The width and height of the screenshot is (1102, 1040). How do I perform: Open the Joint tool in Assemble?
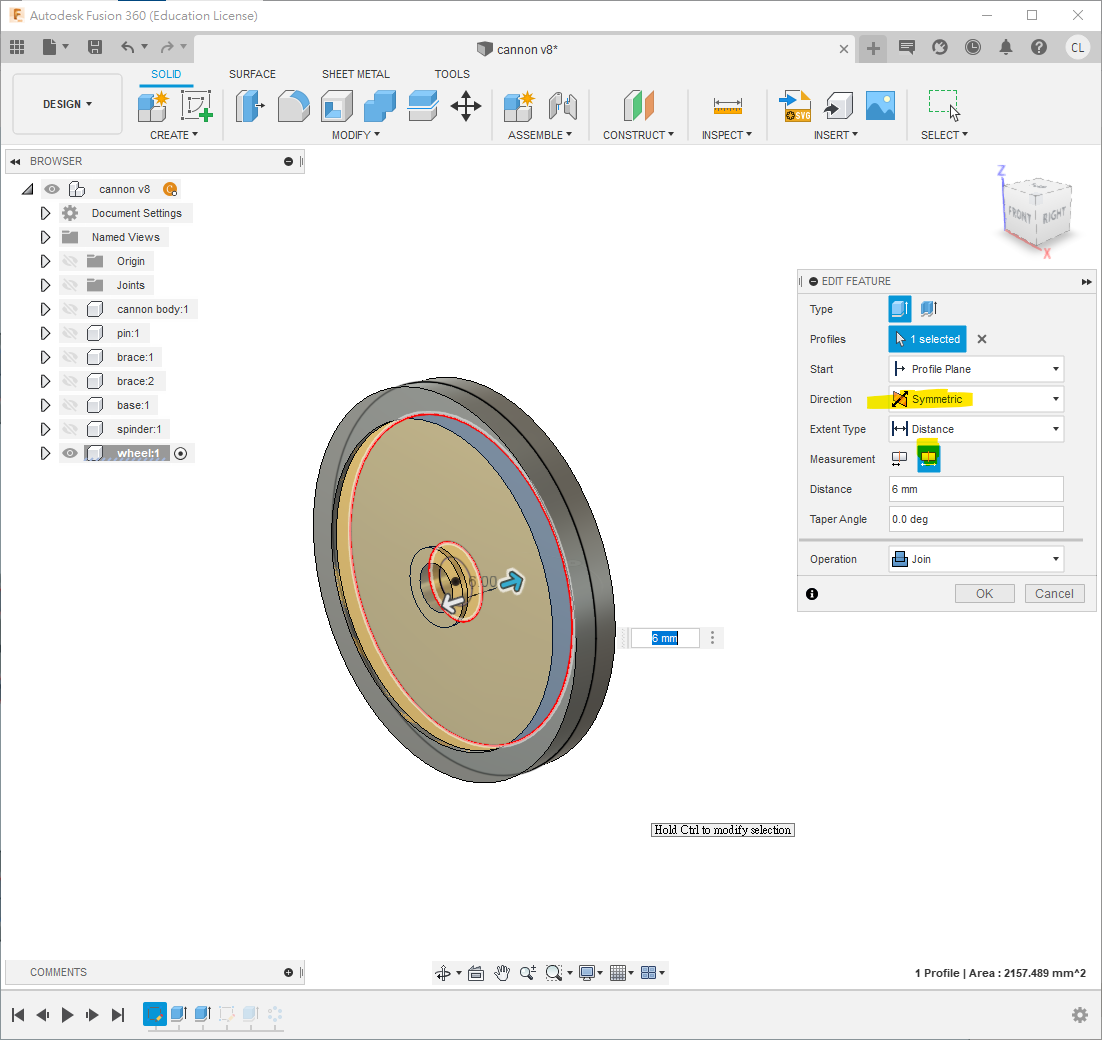coord(563,105)
